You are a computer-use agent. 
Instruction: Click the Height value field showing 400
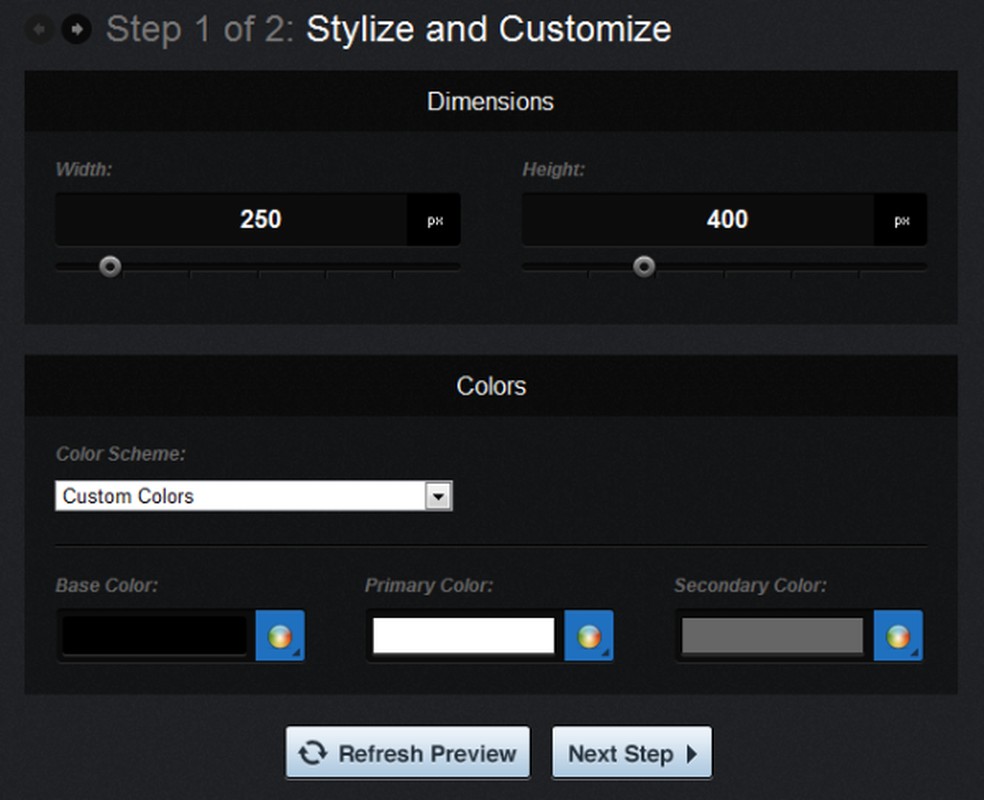point(698,220)
